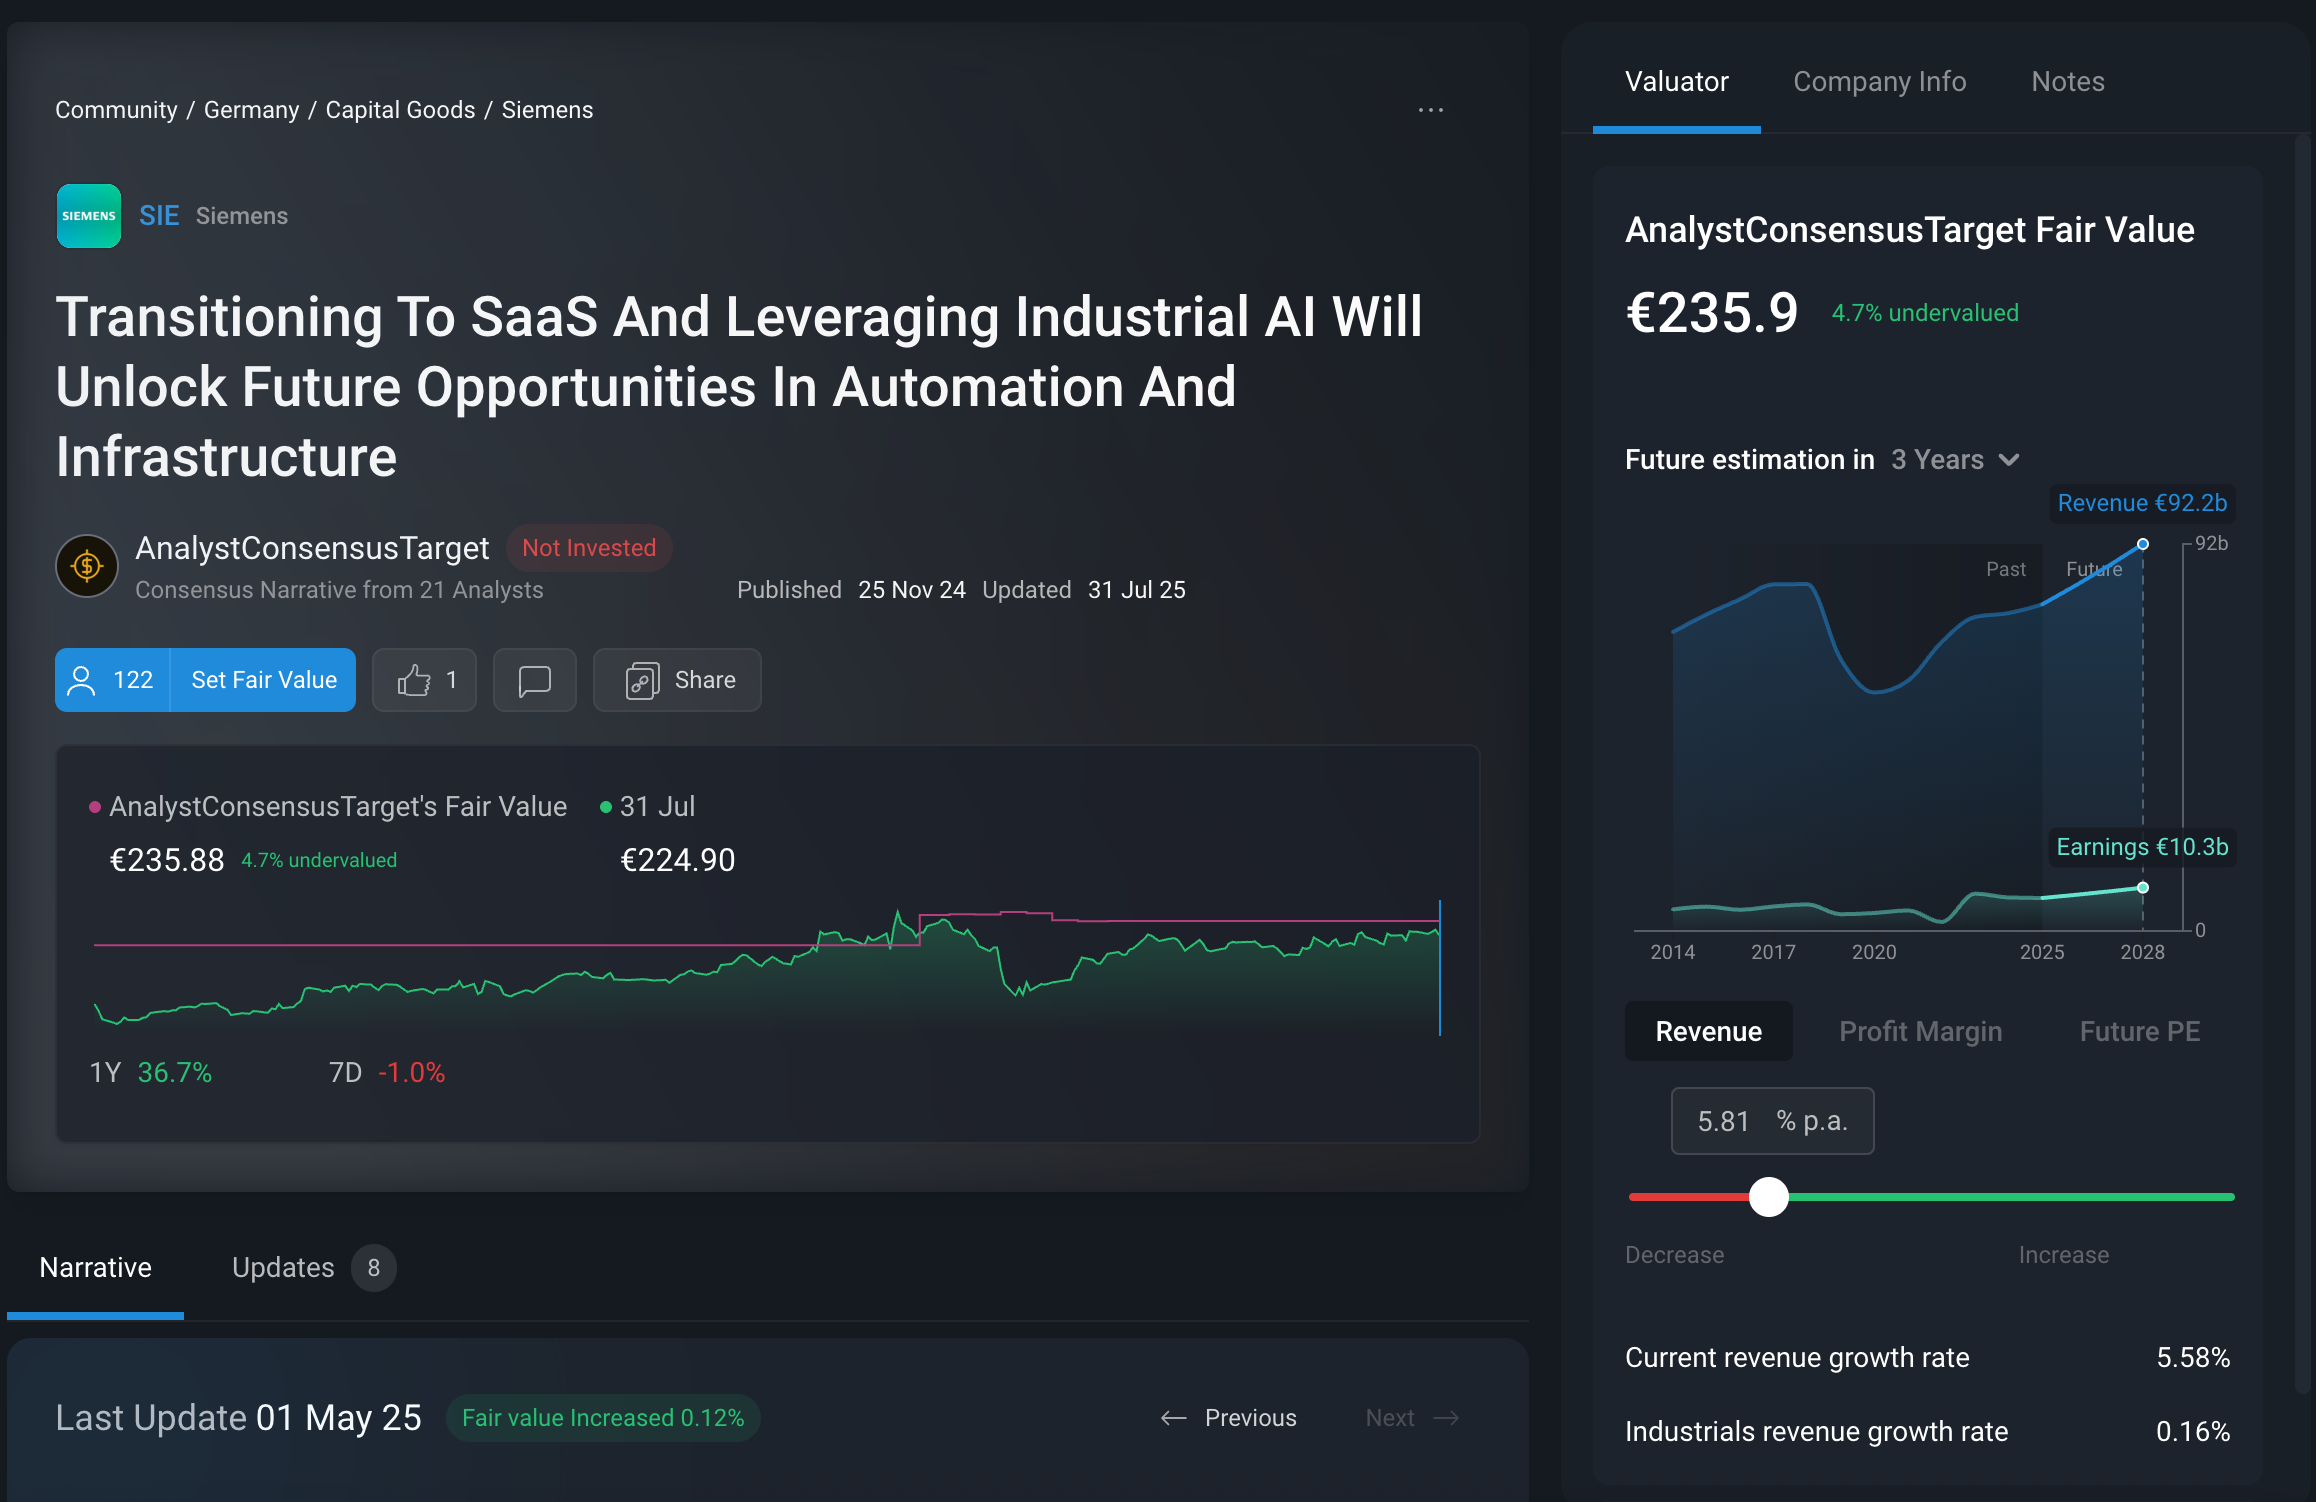The height and width of the screenshot is (1502, 2316).
Task: Click the 4.7% undervalued label in Valuator
Action: [x=1925, y=313]
